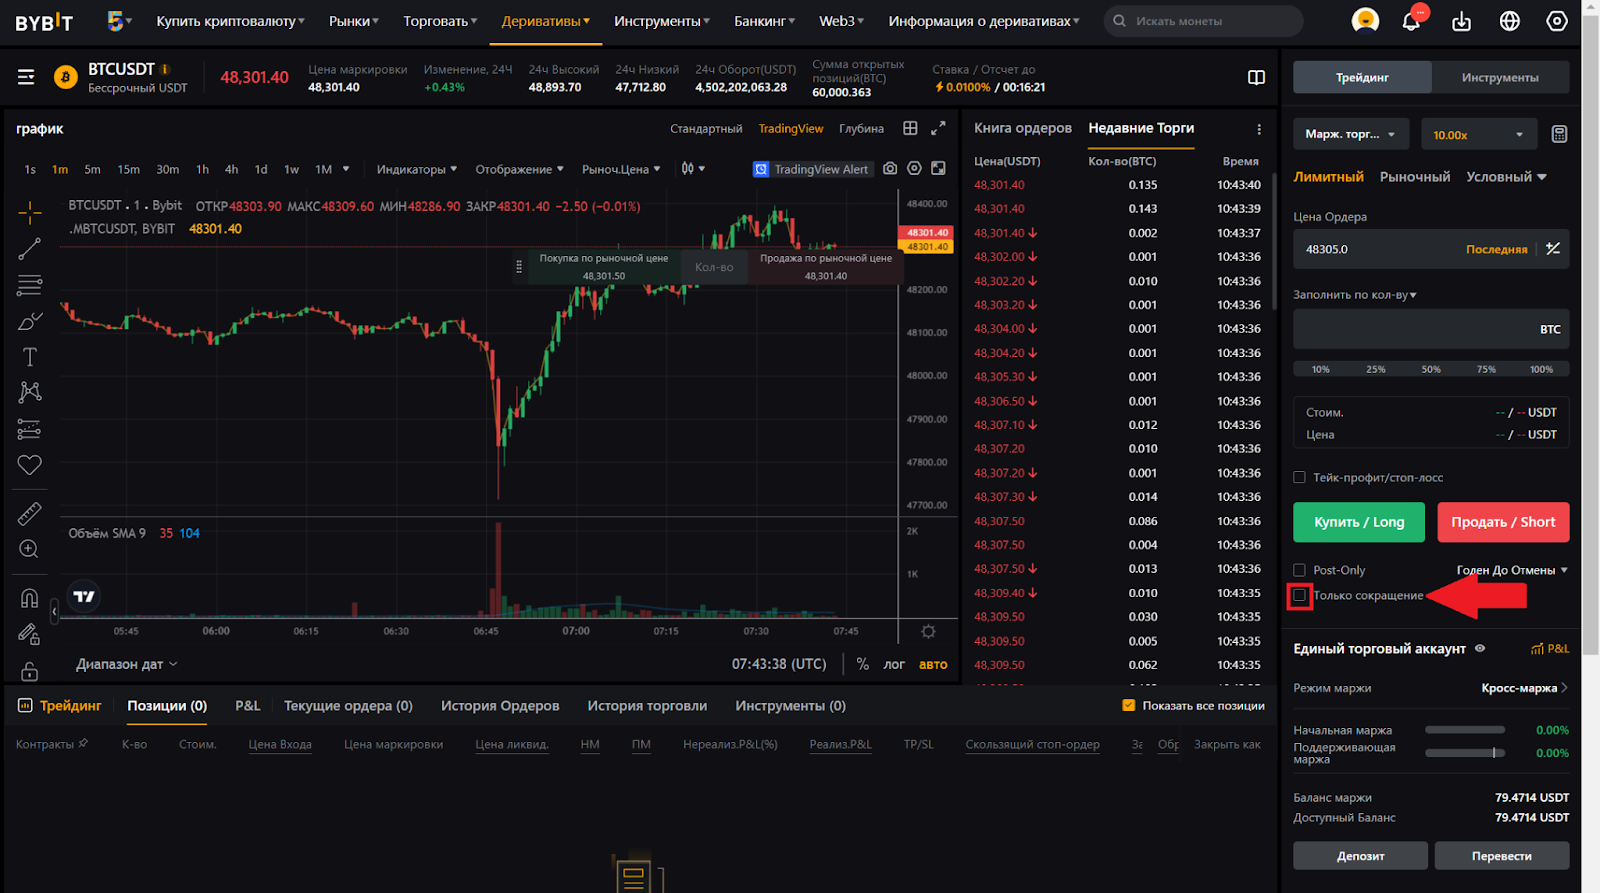This screenshot has height=893, width=1600.
Task: Toggle the magnet mode tool
Action: point(30,598)
